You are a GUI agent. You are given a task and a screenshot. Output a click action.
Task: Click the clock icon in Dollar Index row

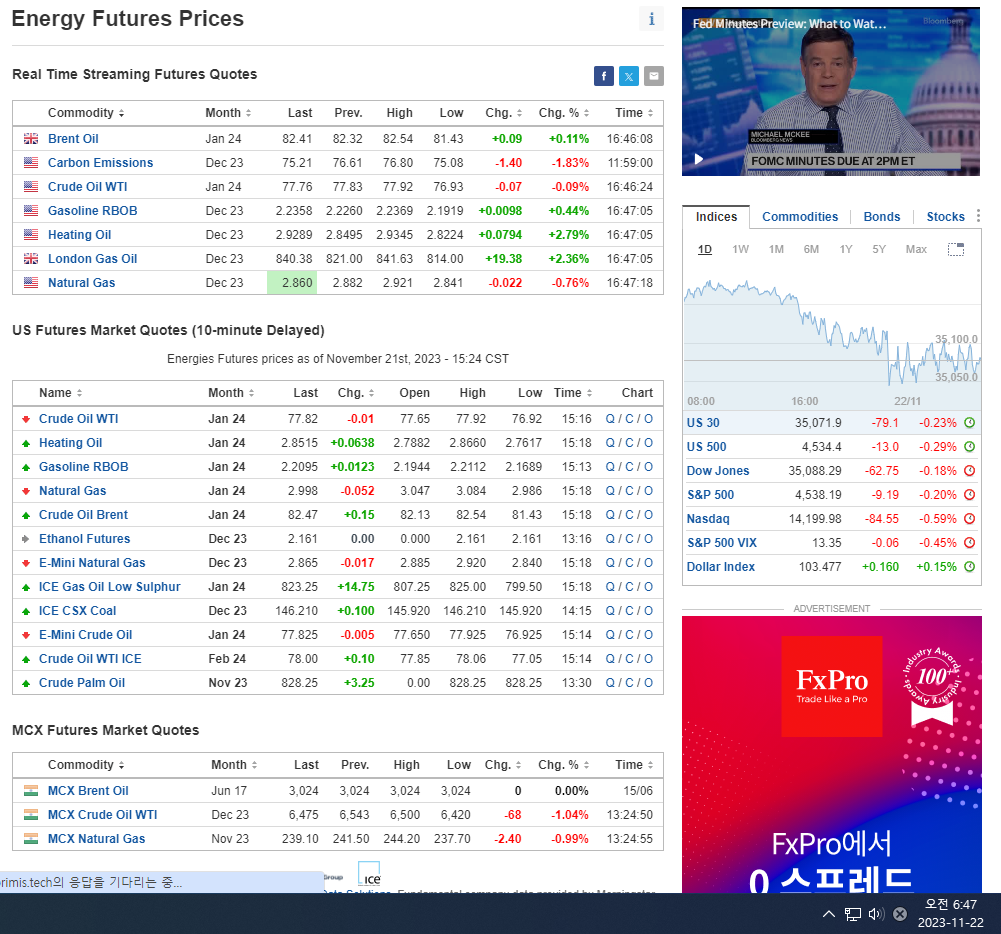(x=969, y=566)
